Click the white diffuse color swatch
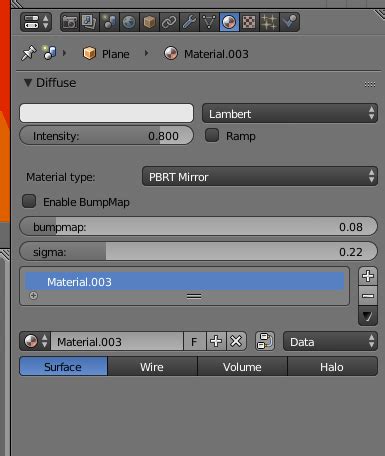 tap(106, 113)
